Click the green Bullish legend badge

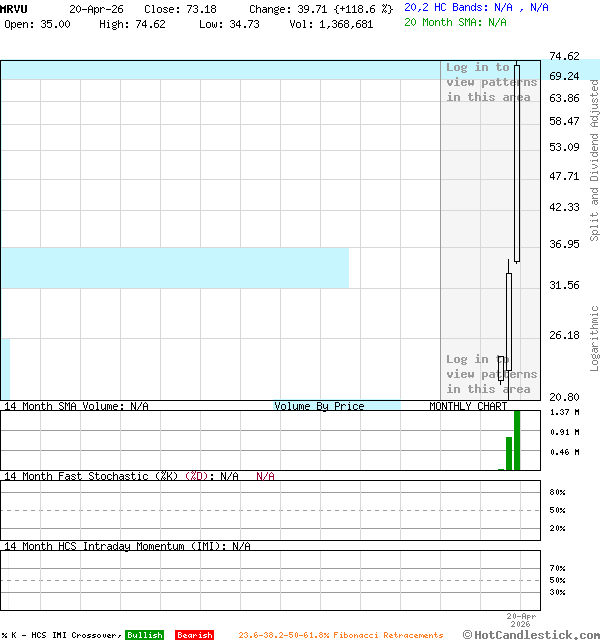pyautogui.click(x=144, y=635)
